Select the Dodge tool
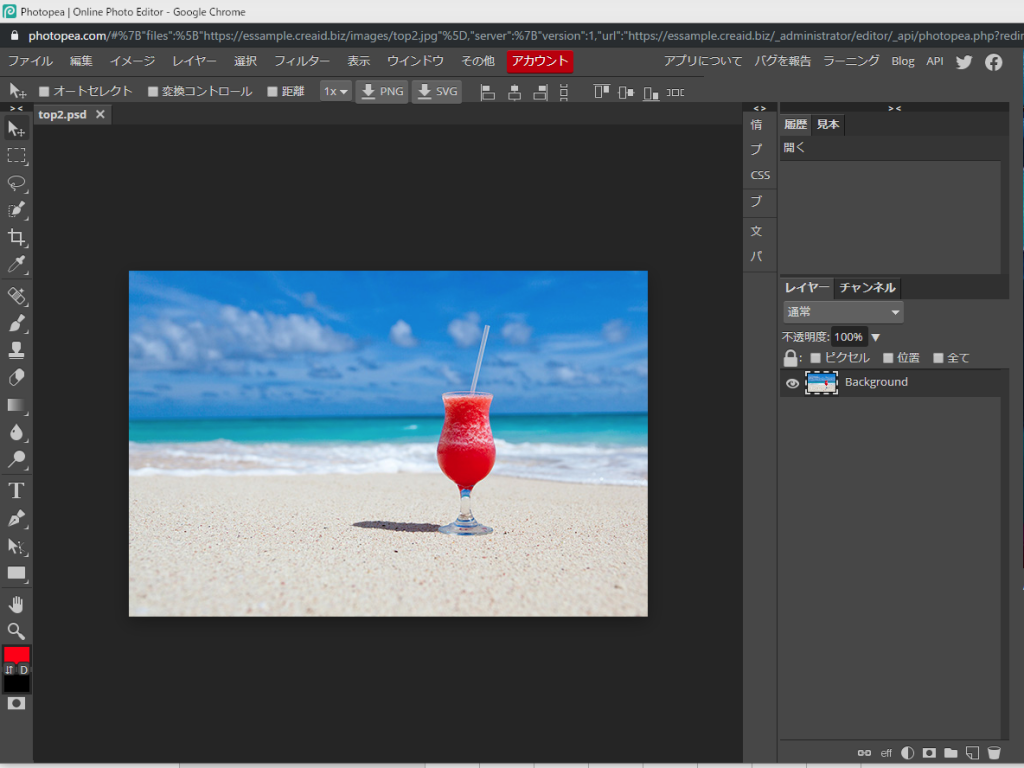This screenshot has width=1024, height=768. point(16,460)
